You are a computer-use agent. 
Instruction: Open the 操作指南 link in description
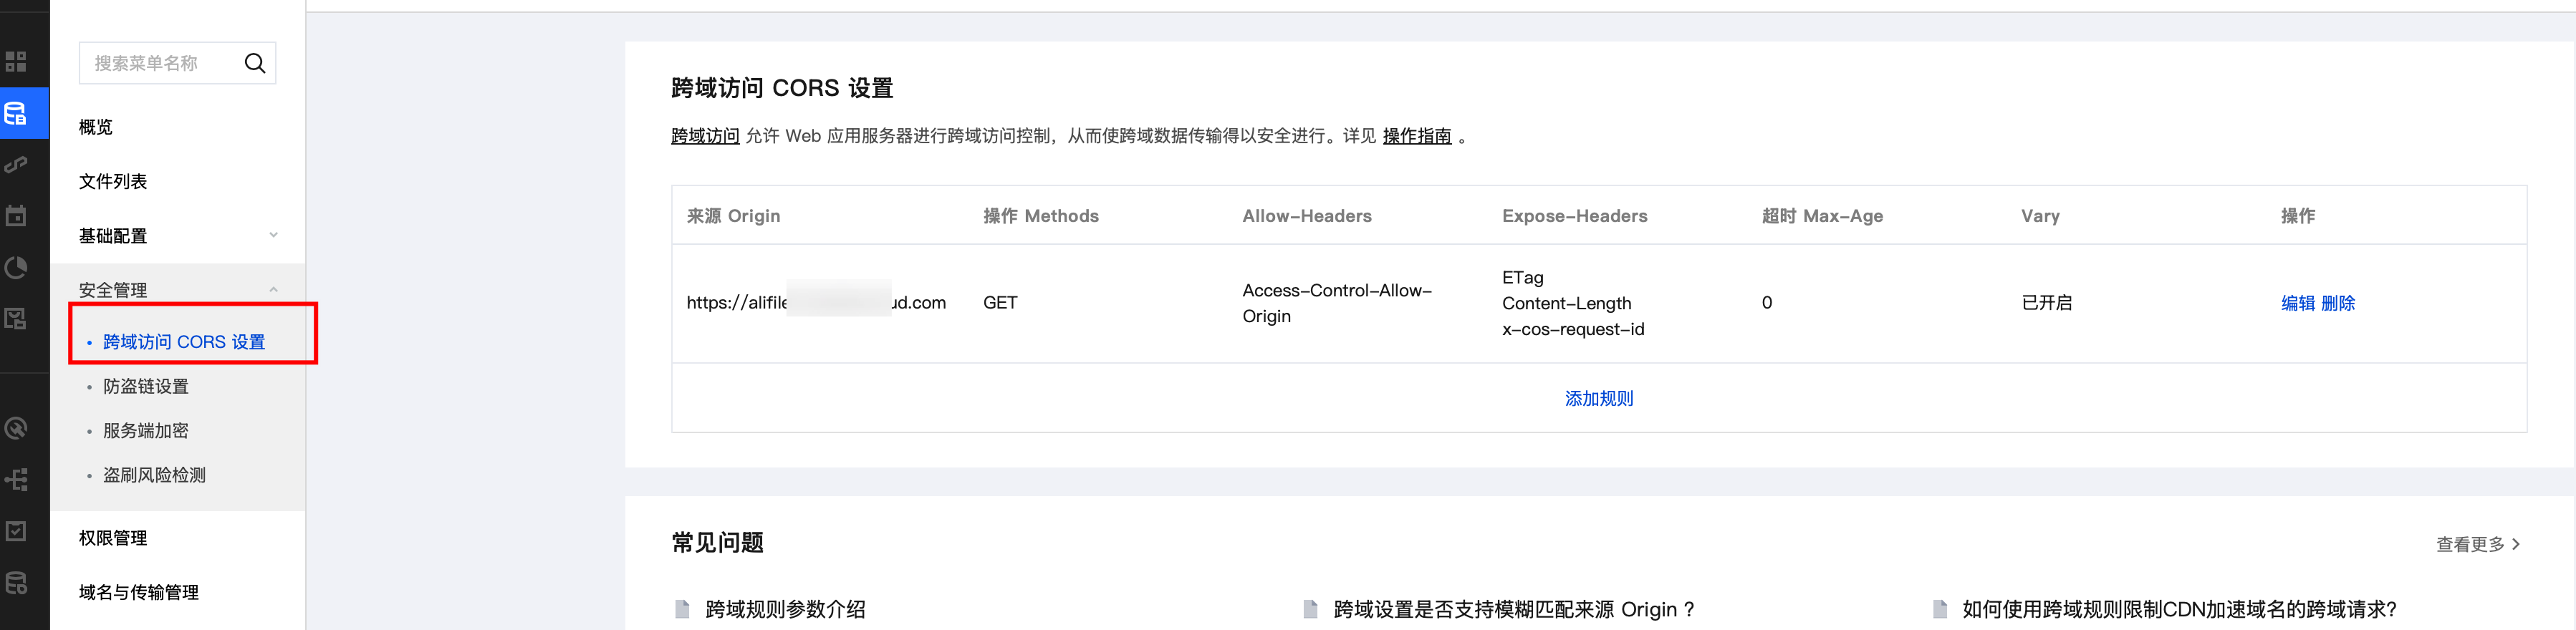1416,136
